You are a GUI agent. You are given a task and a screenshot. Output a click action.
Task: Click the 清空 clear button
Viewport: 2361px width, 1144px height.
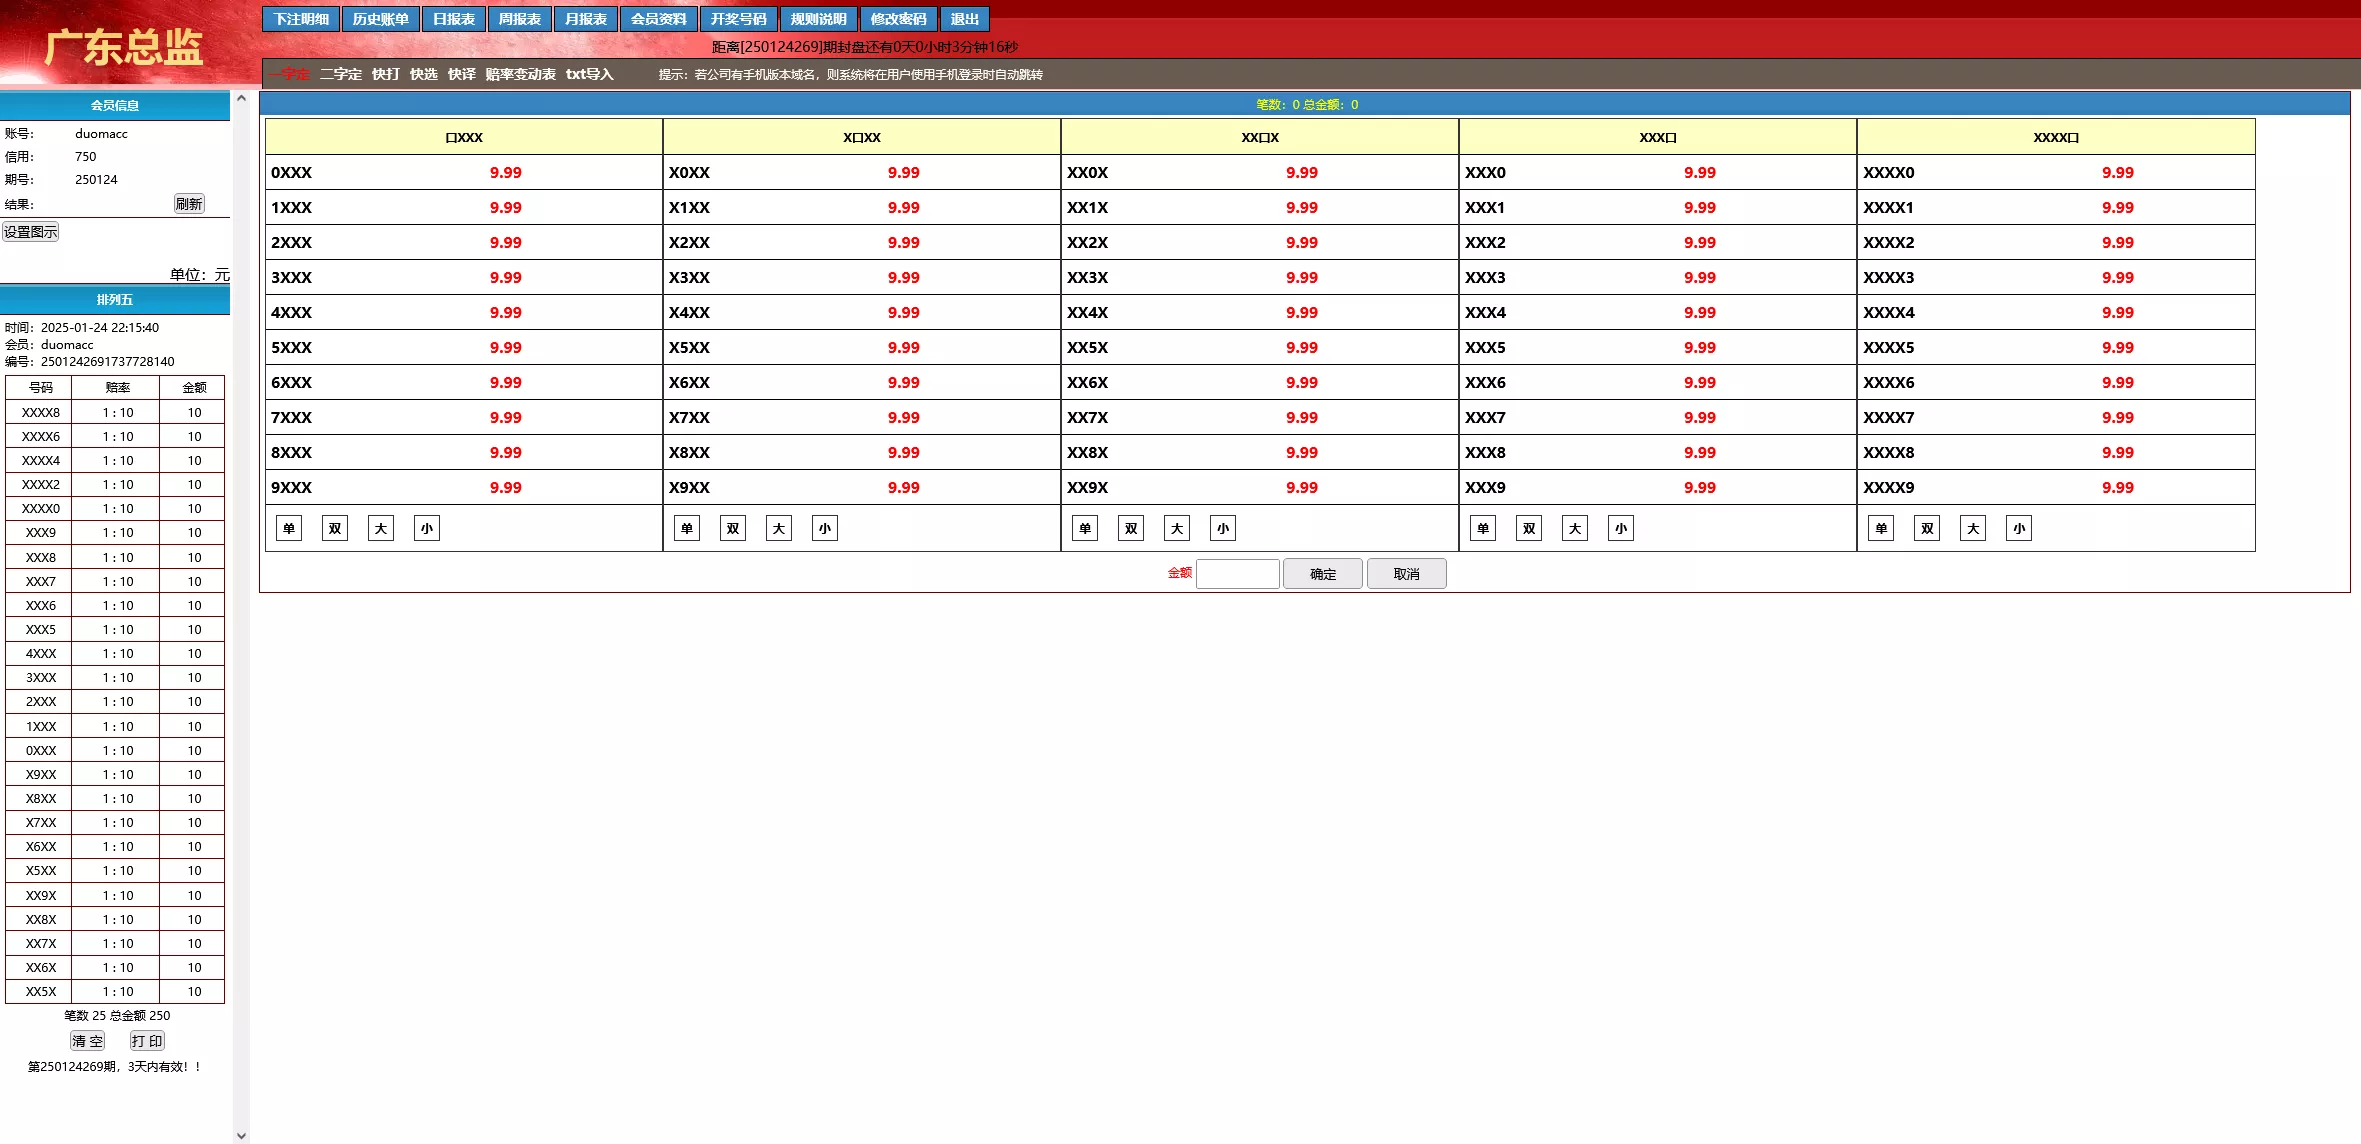88,1041
